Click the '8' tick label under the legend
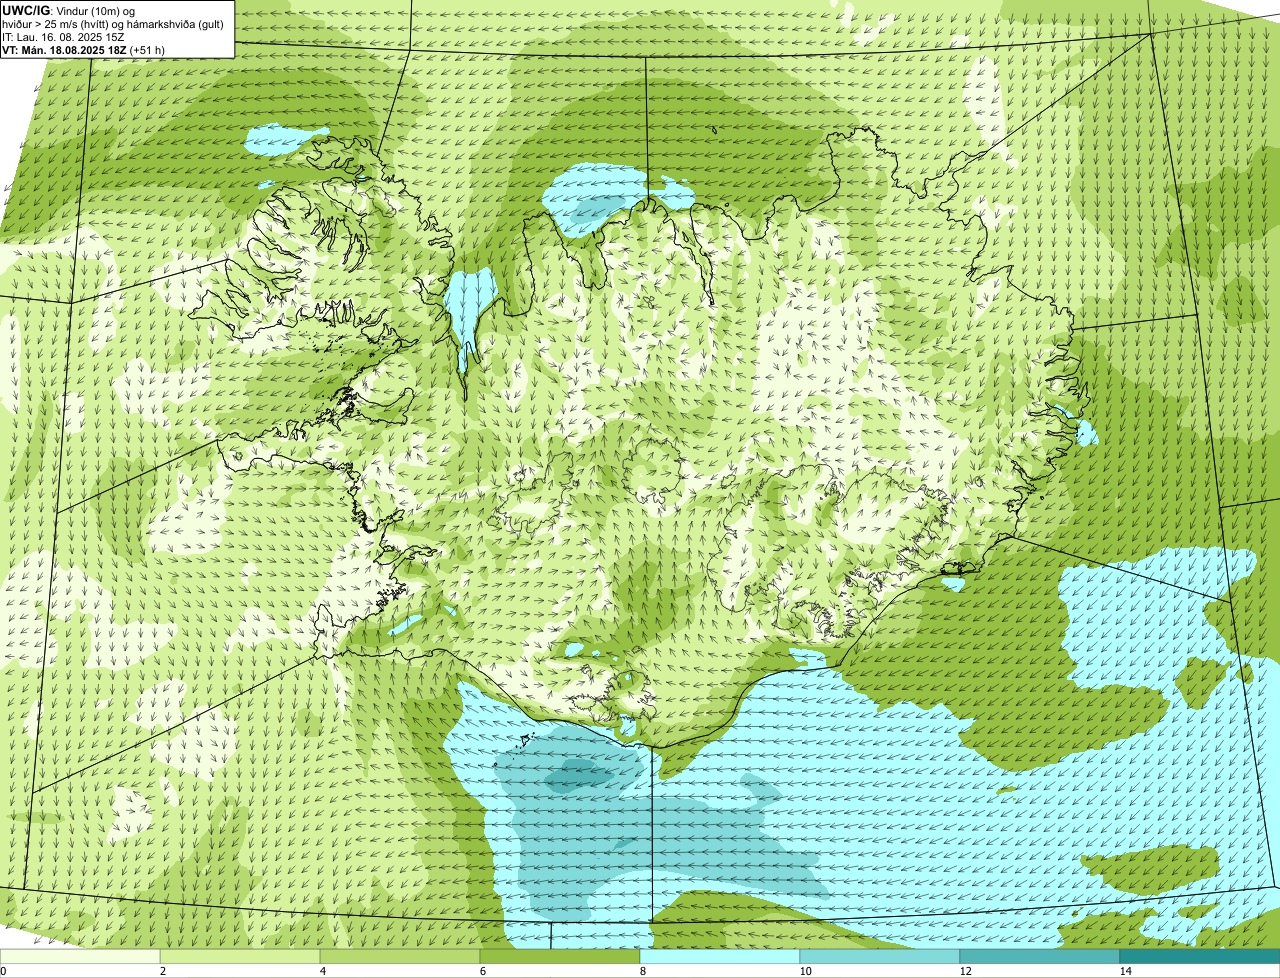The height and width of the screenshot is (978, 1280). (x=642, y=971)
